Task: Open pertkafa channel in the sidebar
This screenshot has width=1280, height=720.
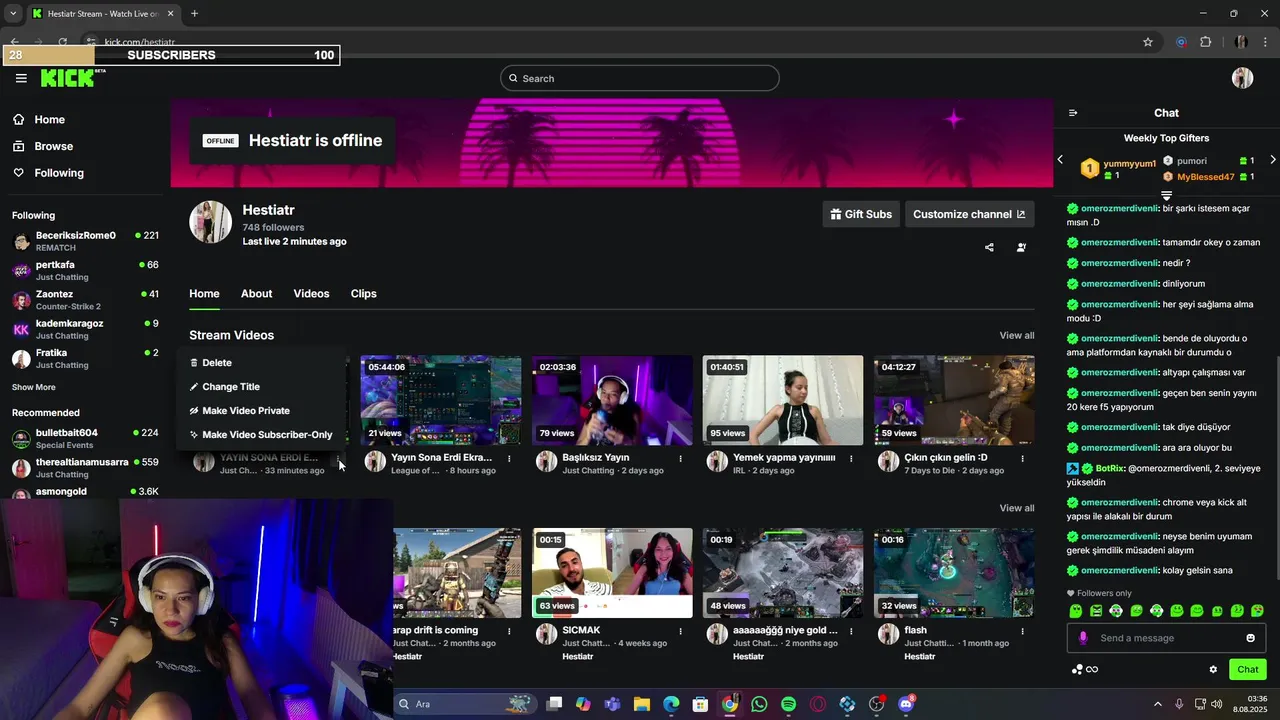Action: [x=85, y=270]
